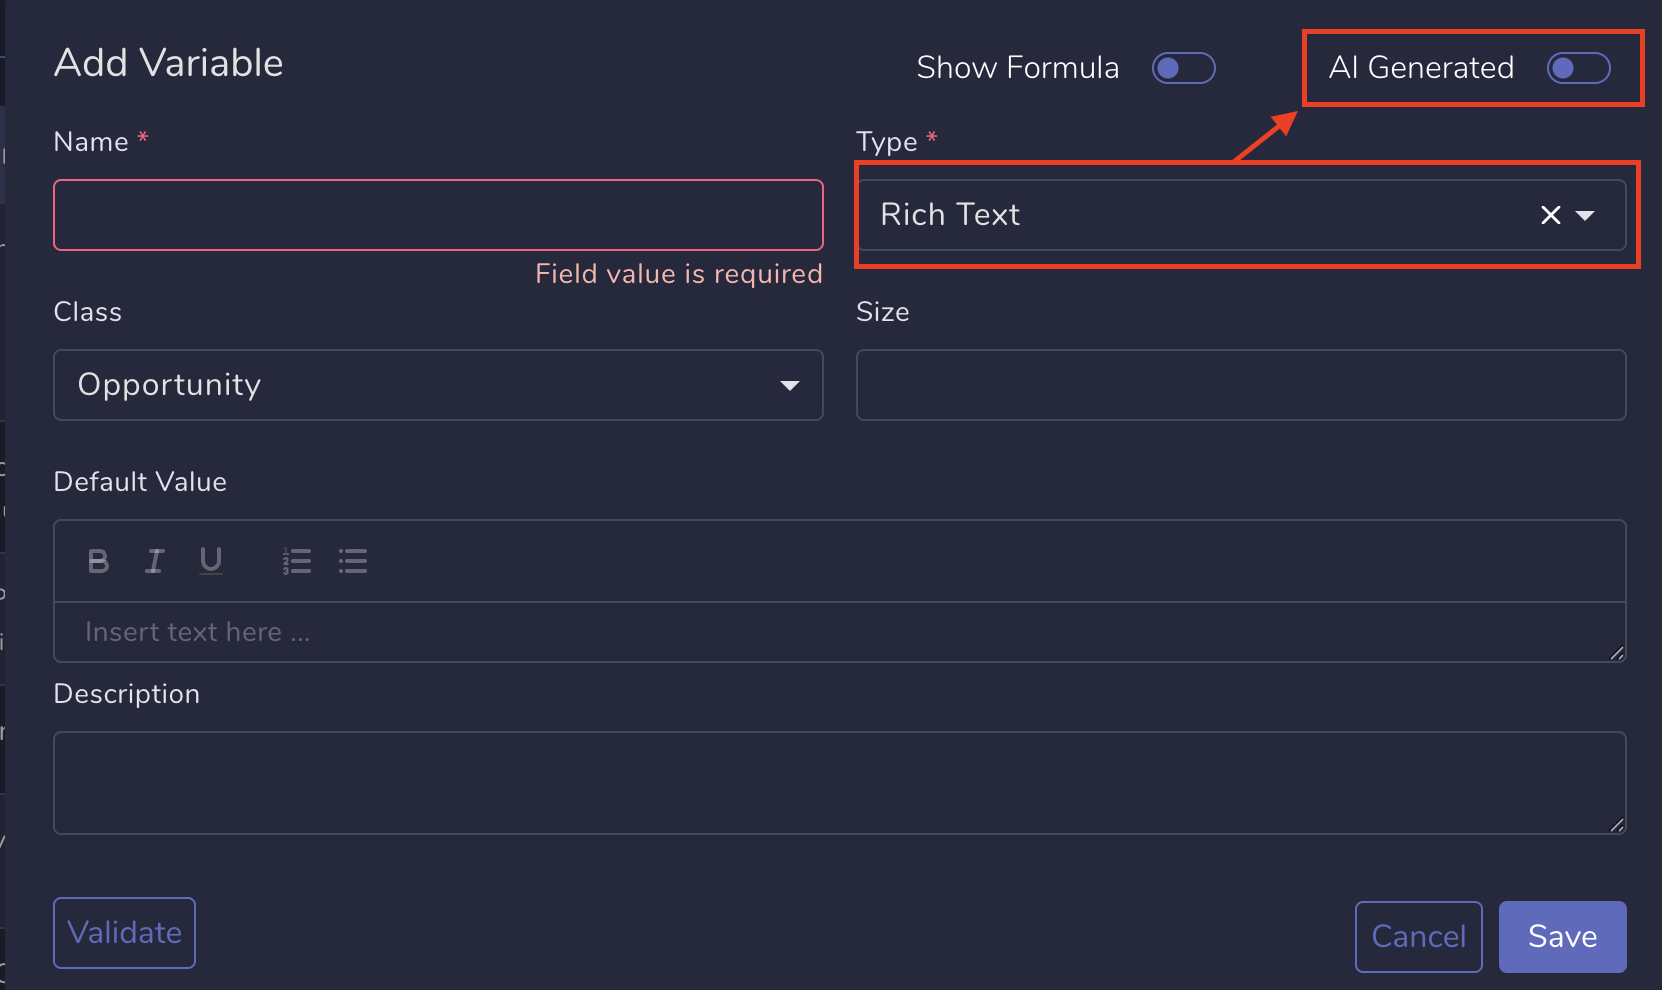Click the Size input field
Viewport: 1662px width, 990px height.
1240,385
